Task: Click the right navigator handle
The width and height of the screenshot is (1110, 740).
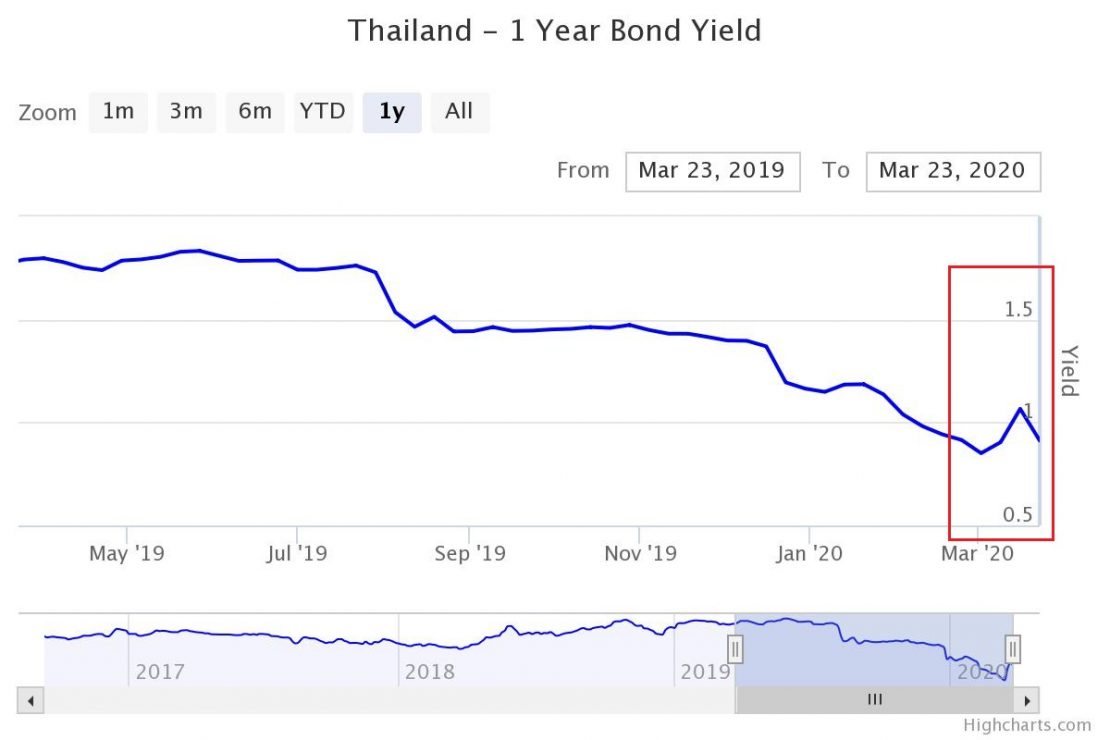Action: pyautogui.click(x=1013, y=648)
